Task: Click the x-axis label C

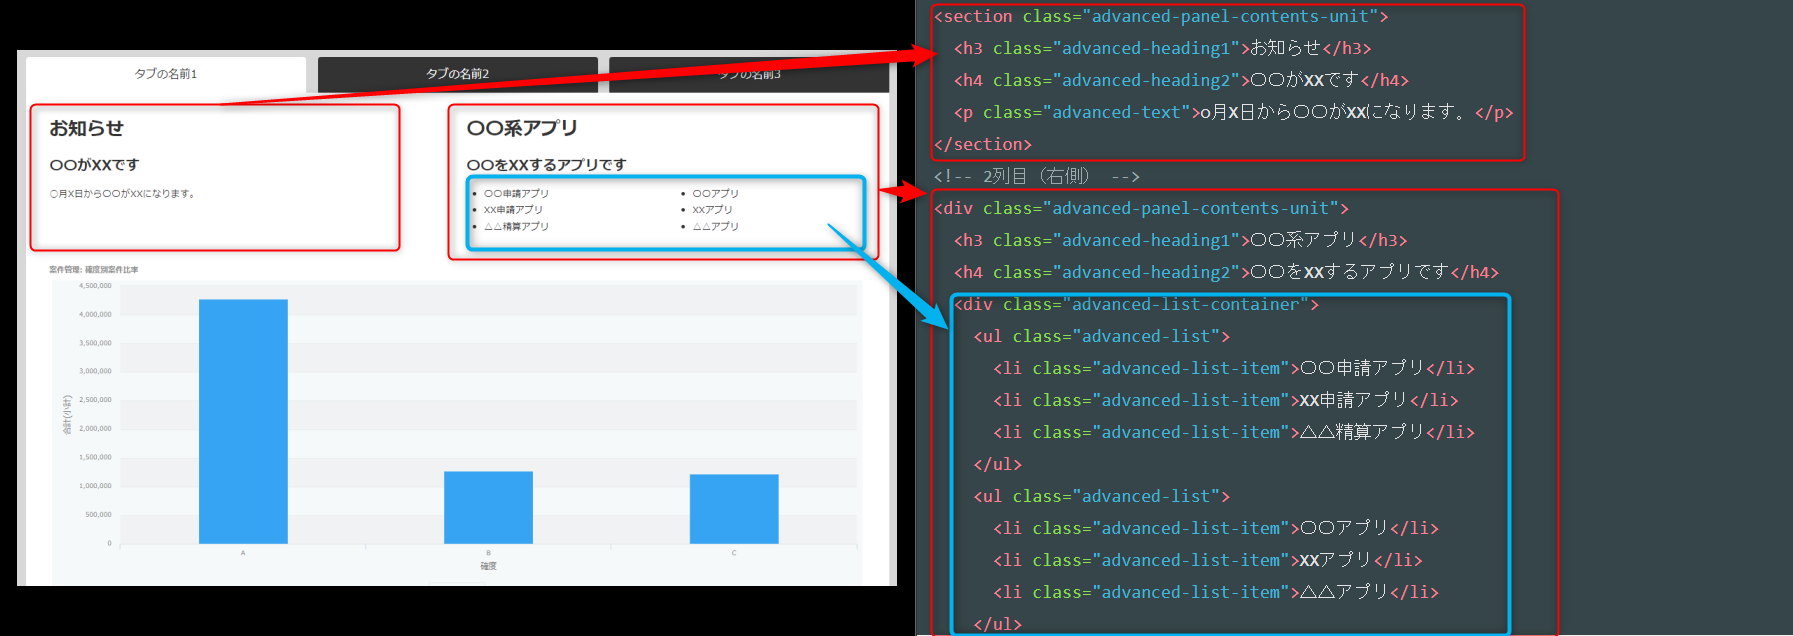Action: [x=734, y=553]
